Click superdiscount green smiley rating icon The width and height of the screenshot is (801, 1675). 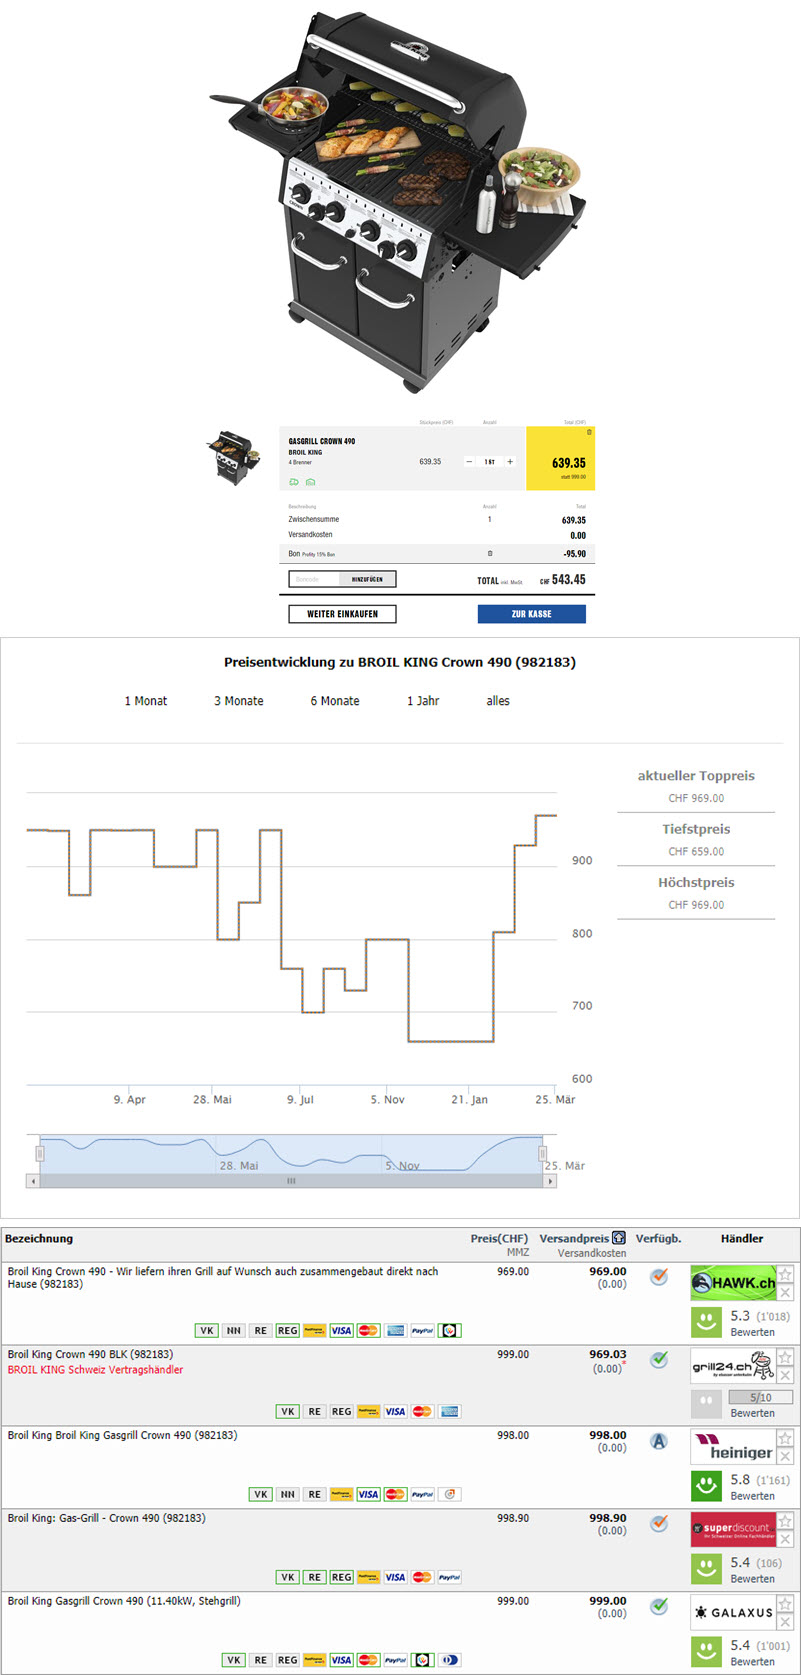pyautogui.click(x=706, y=1568)
